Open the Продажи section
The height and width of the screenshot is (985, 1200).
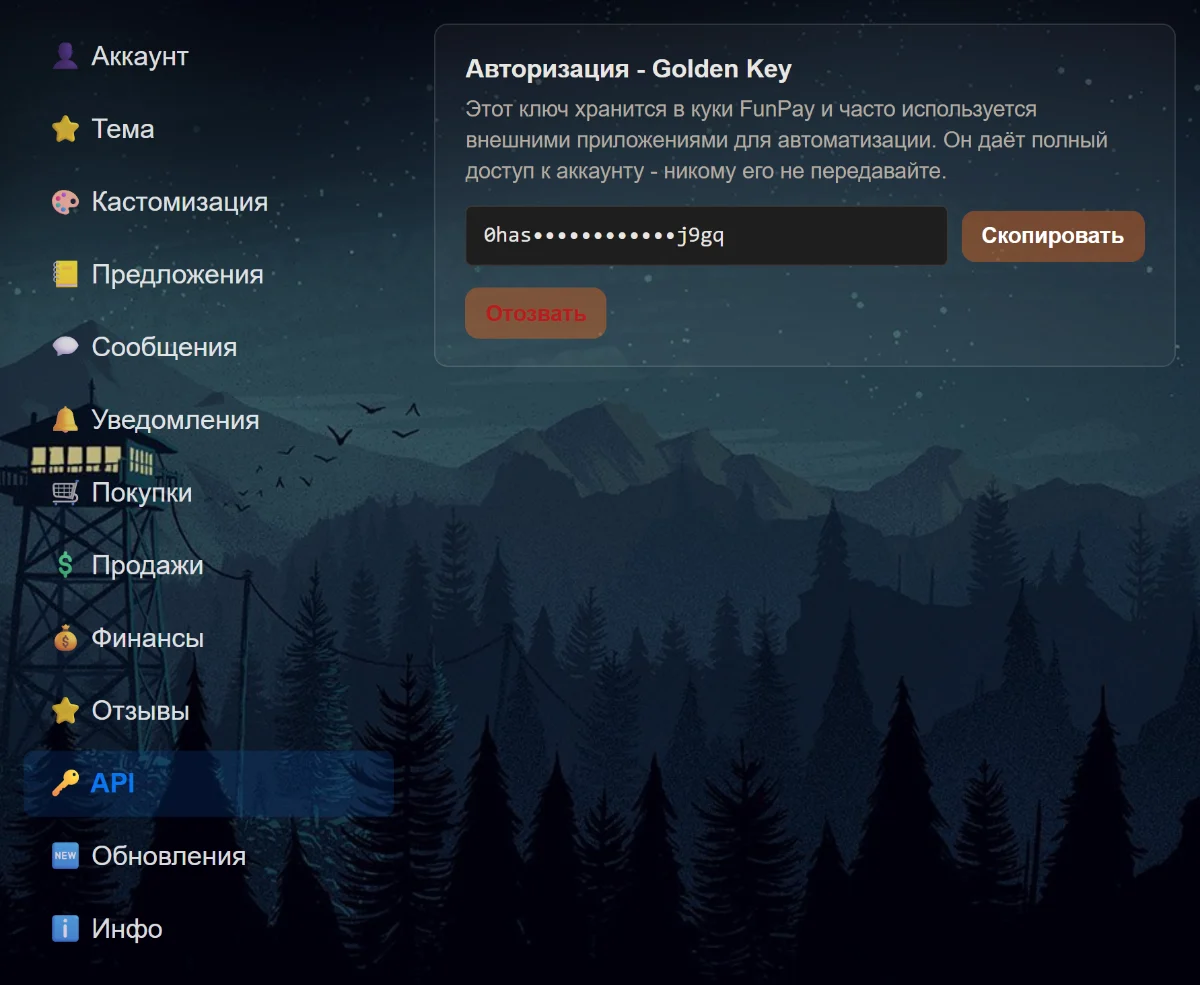coord(208,565)
